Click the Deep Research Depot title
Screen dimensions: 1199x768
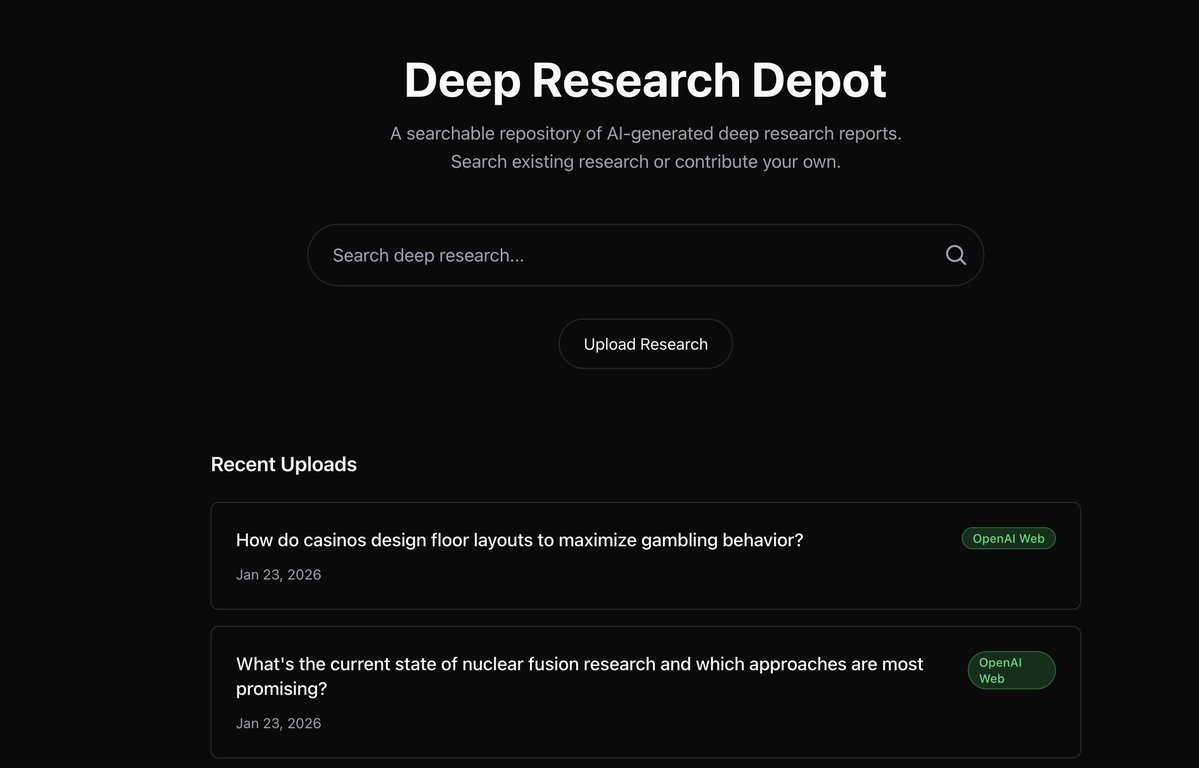(645, 80)
